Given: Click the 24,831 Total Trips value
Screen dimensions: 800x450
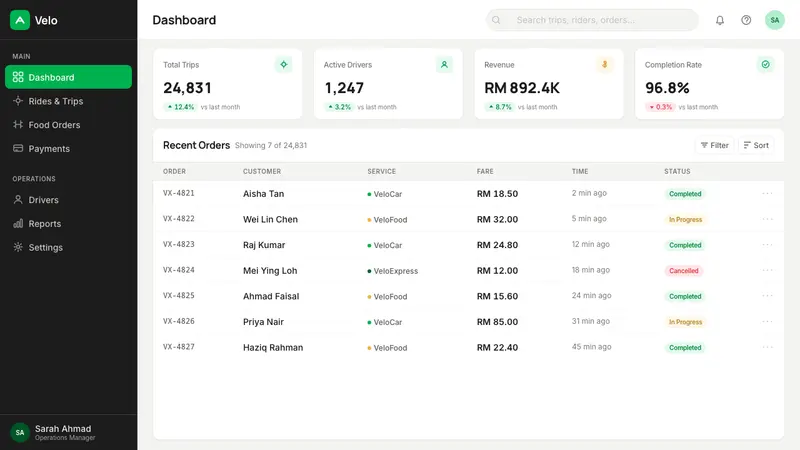Looking at the screenshot, I should click(187, 88).
